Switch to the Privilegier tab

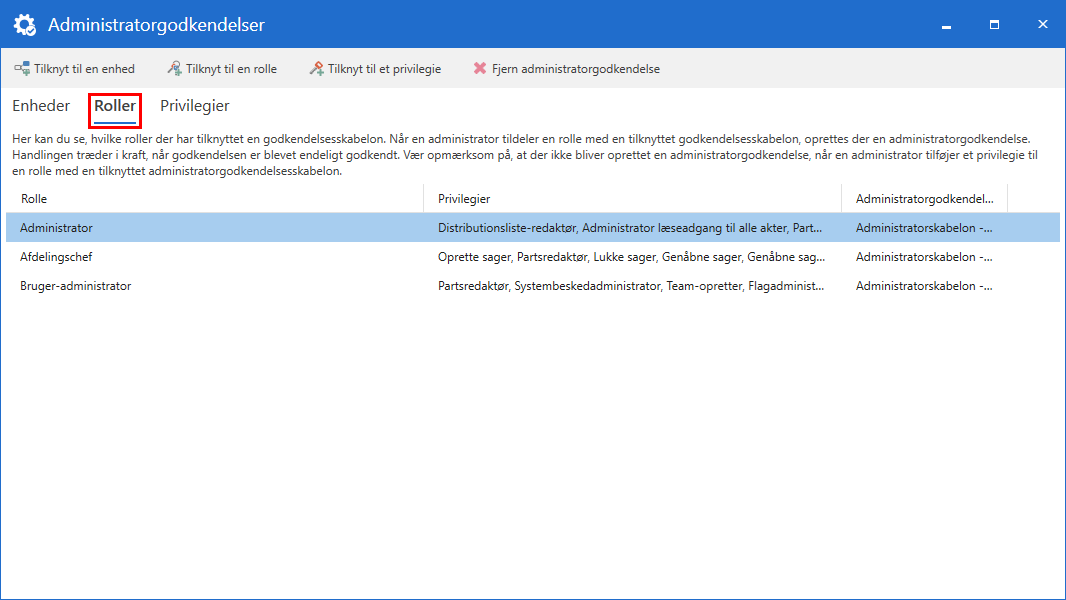pos(194,106)
